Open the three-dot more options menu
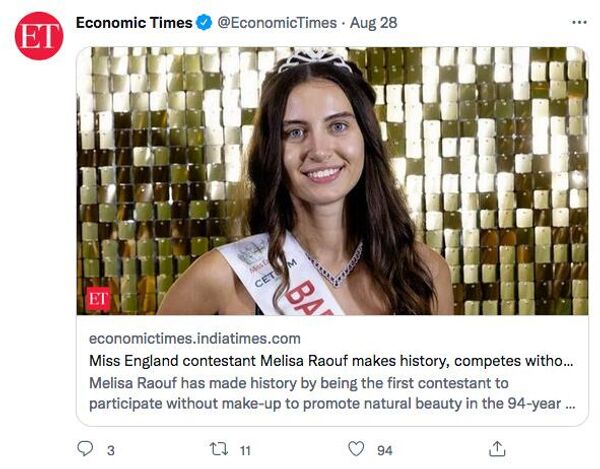The height and width of the screenshot is (469, 600). coord(578,22)
